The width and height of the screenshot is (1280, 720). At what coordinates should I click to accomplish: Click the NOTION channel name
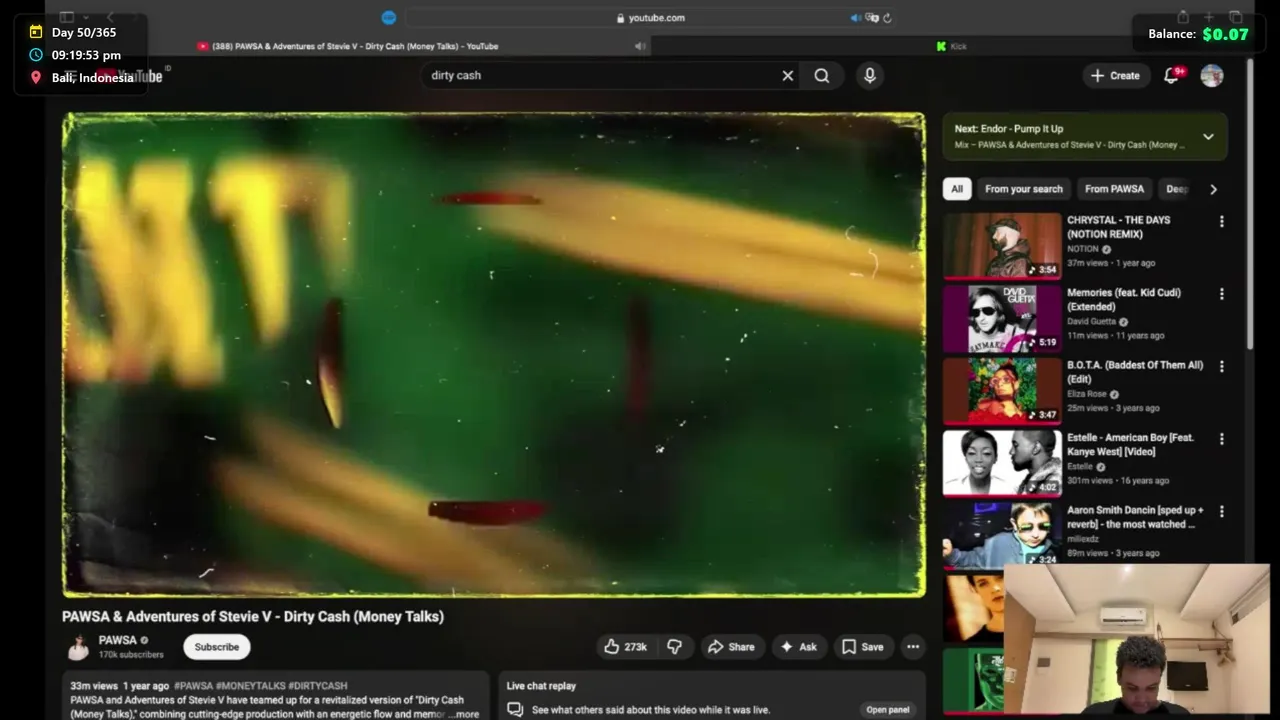[x=1082, y=249]
